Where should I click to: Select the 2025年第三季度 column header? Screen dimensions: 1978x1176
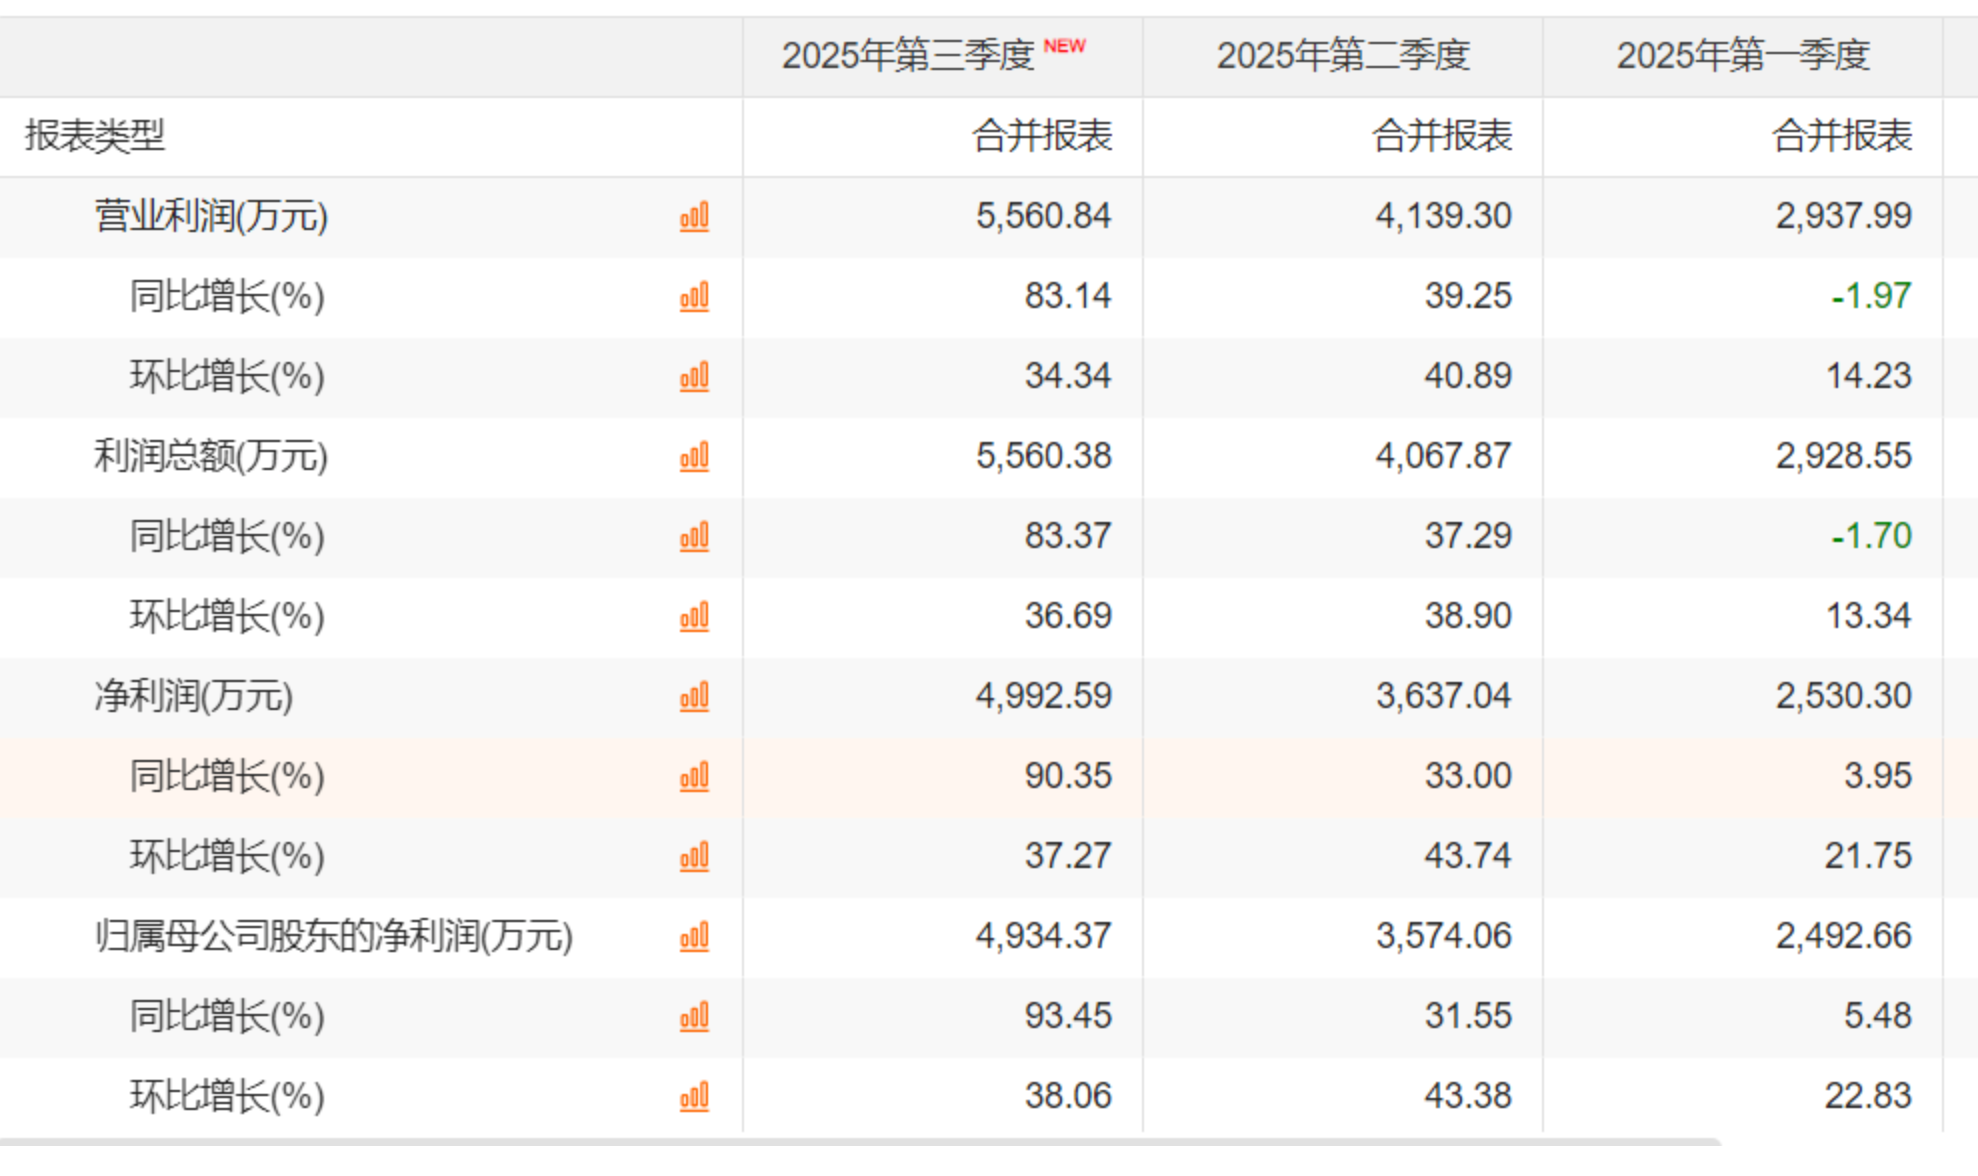tap(908, 56)
